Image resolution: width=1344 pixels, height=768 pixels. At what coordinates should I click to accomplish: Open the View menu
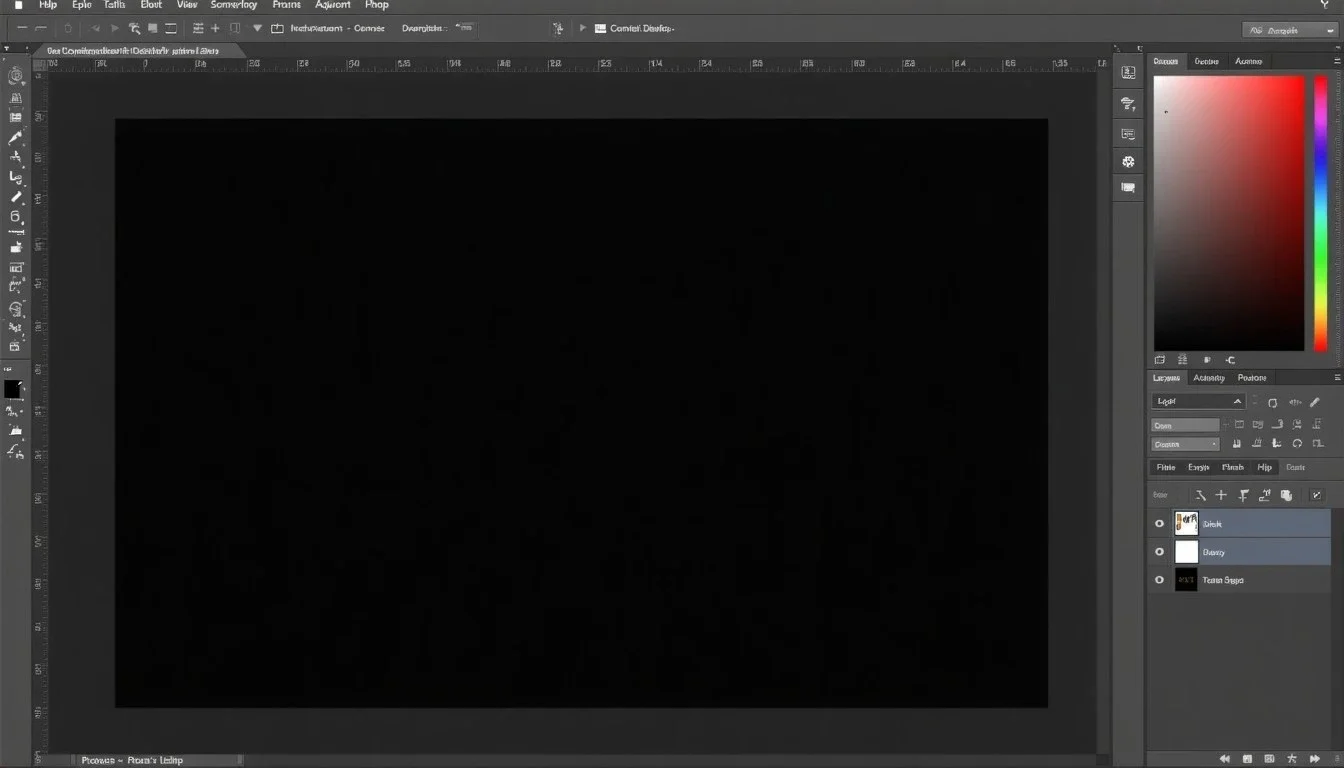pyautogui.click(x=187, y=5)
